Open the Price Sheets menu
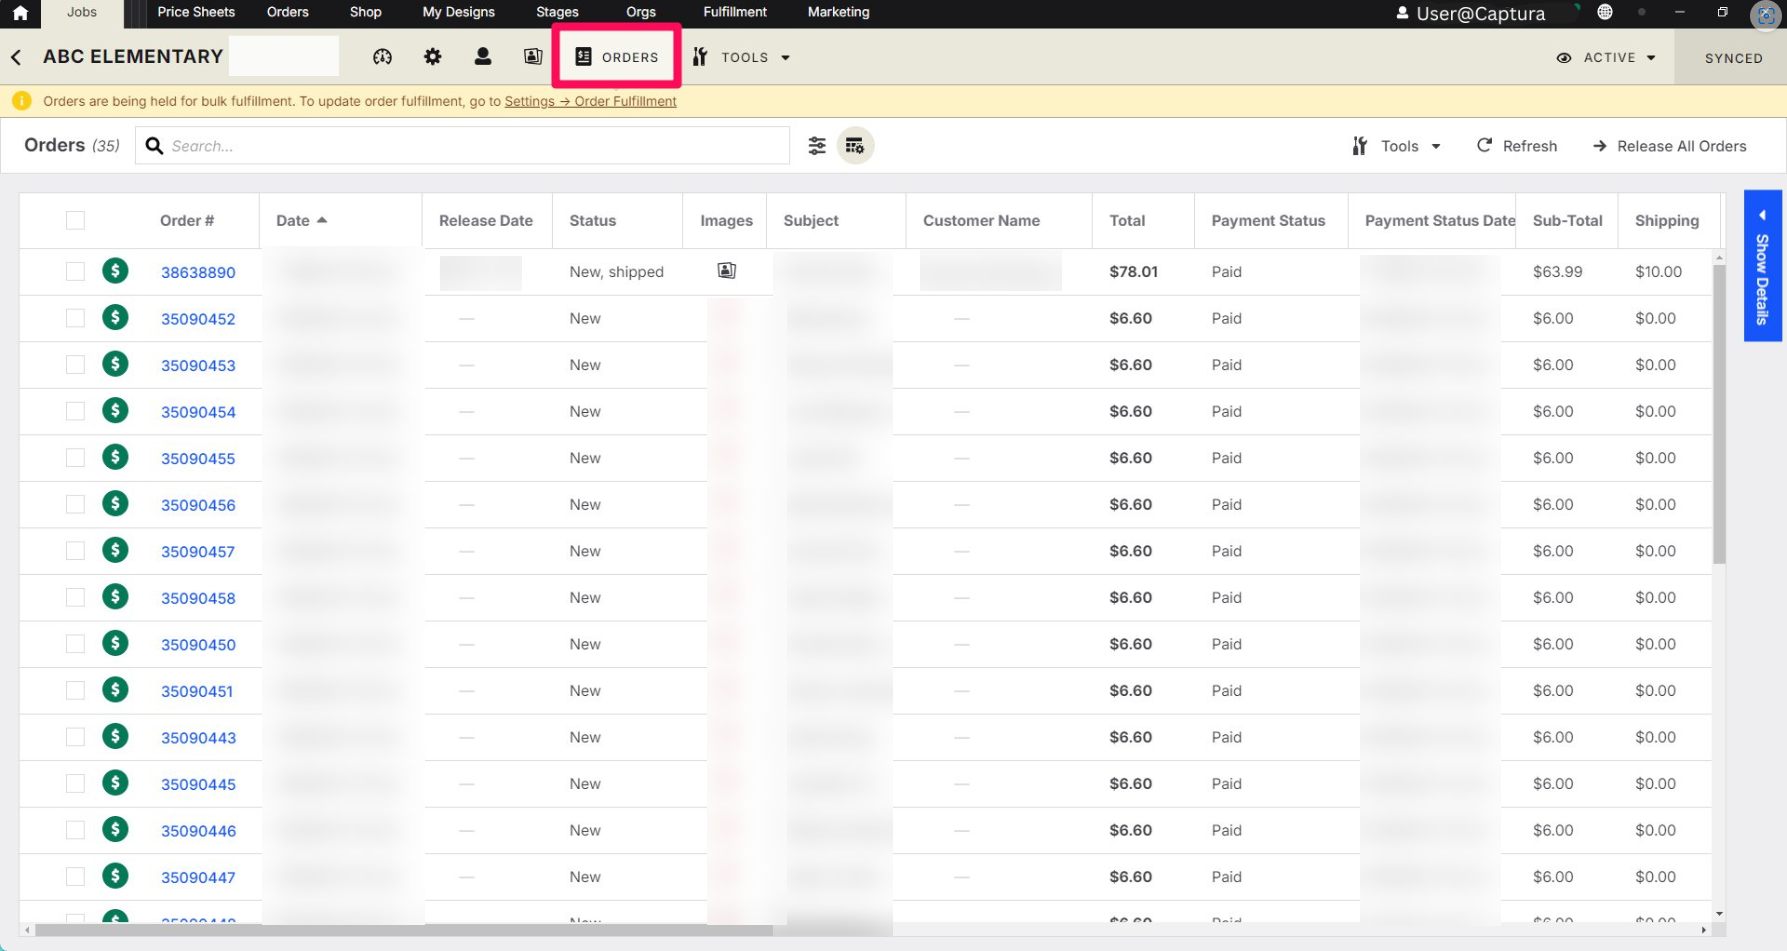The image size is (1787, 951). tap(196, 12)
